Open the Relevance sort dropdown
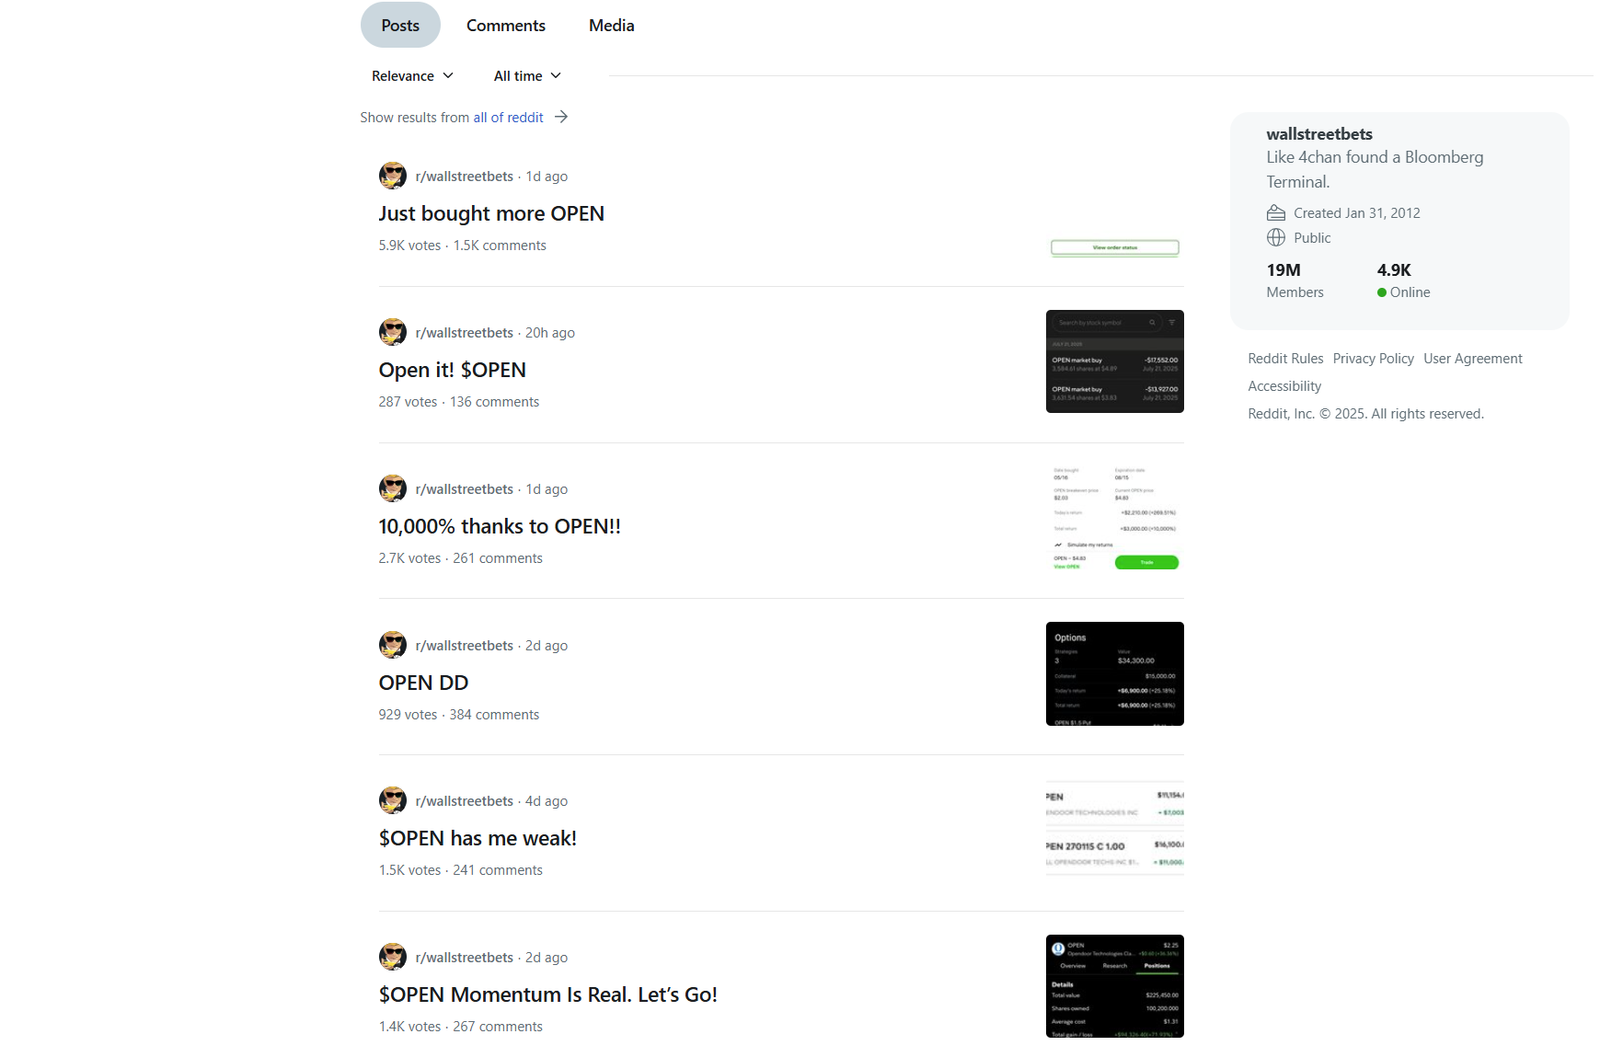1600x1044 pixels. [412, 76]
